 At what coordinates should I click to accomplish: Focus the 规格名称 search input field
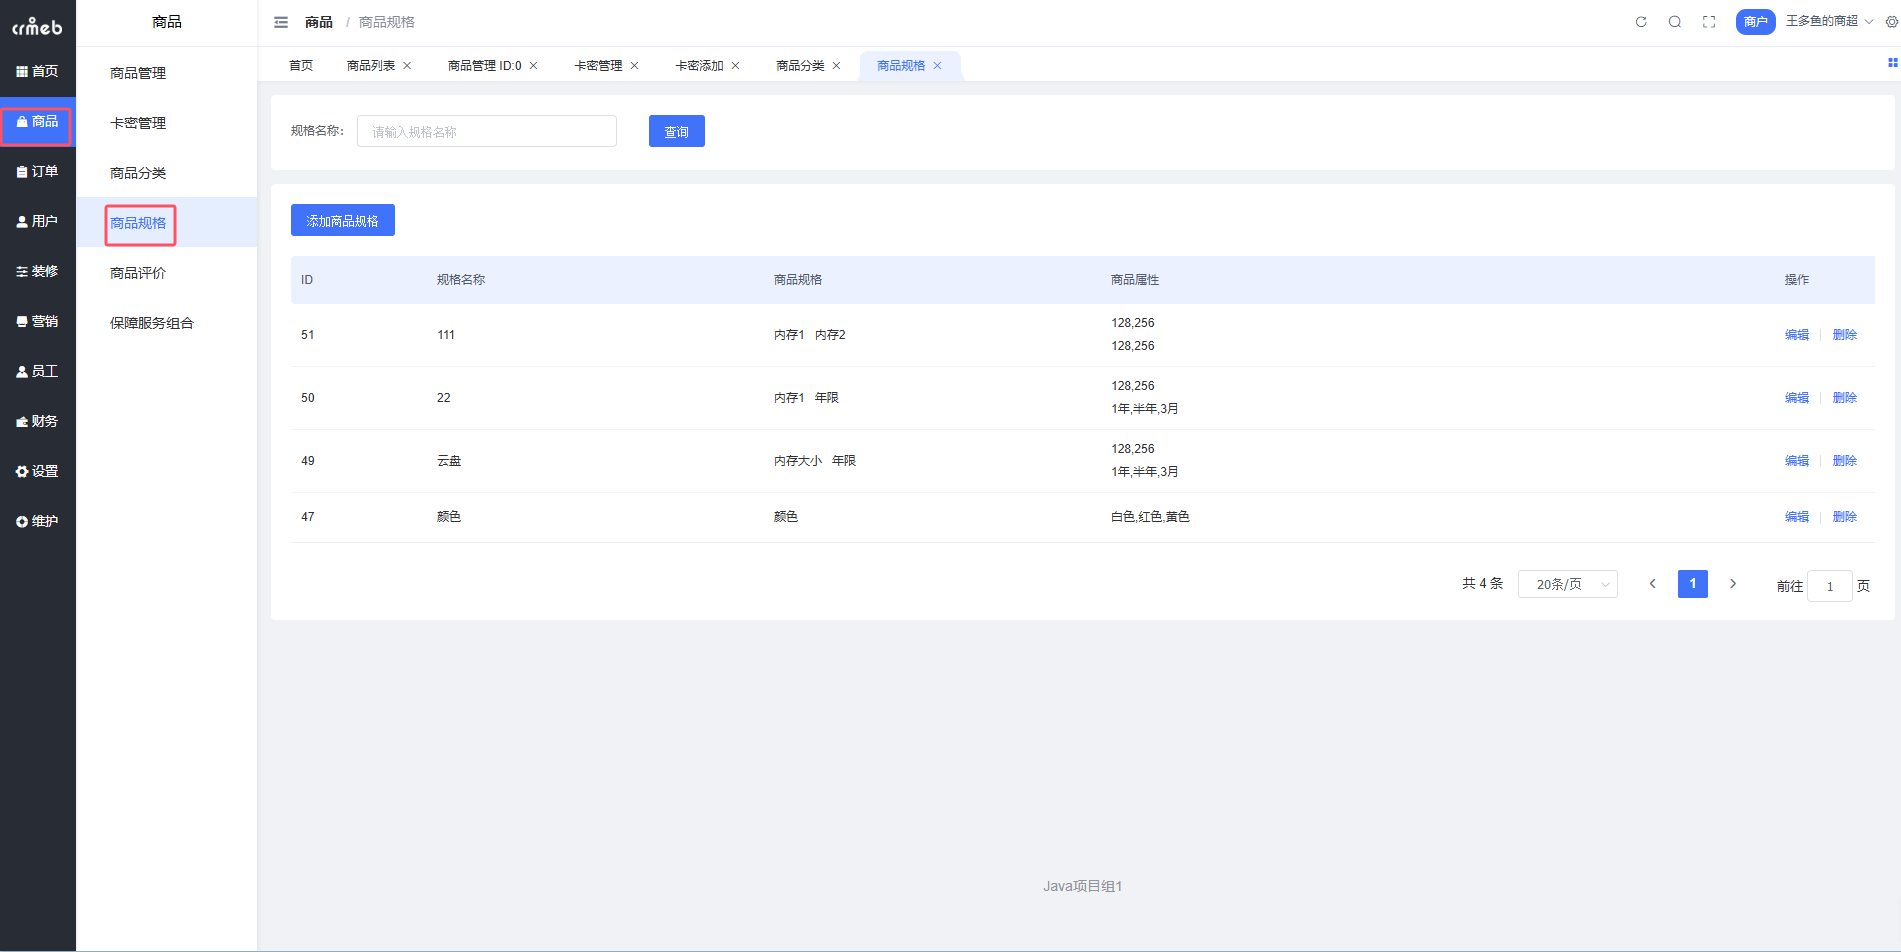pos(486,132)
